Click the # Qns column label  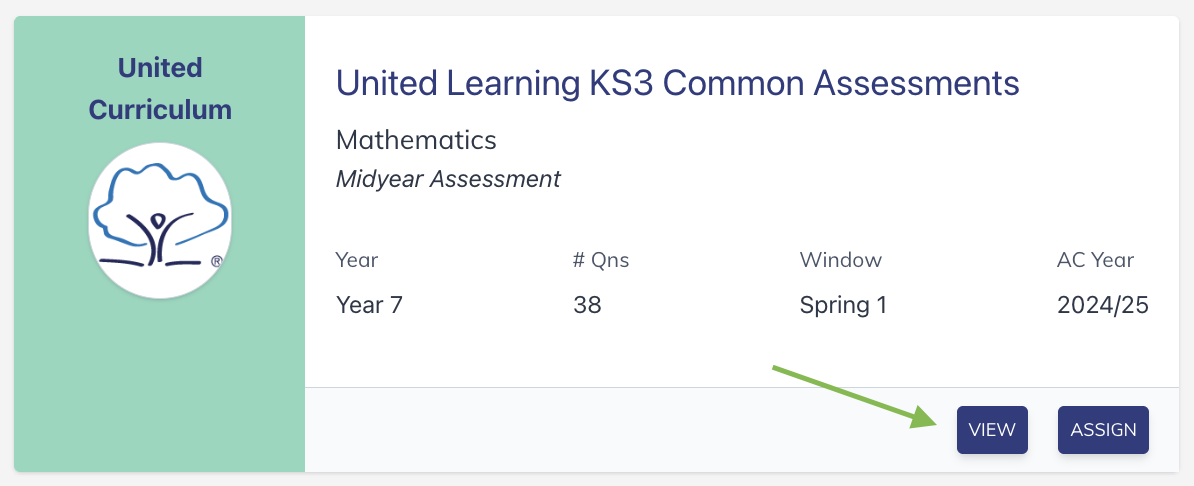coord(600,260)
